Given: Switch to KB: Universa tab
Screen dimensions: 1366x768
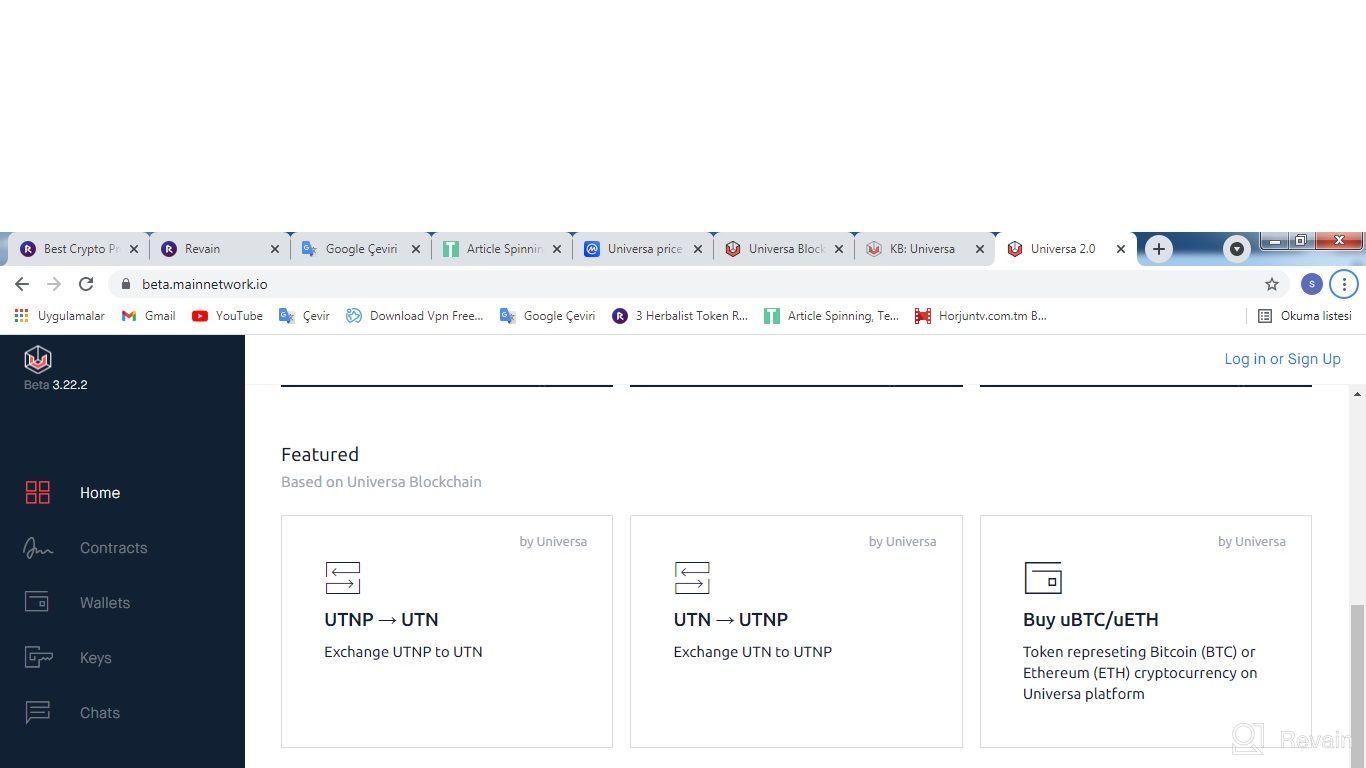Looking at the screenshot, I should point(925,249).
